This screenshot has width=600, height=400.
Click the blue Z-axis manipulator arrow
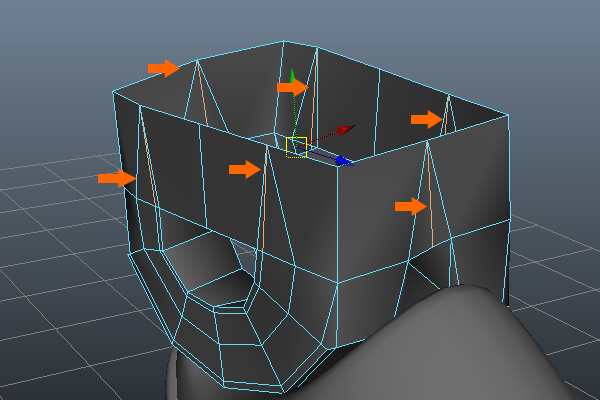point(344,162)
